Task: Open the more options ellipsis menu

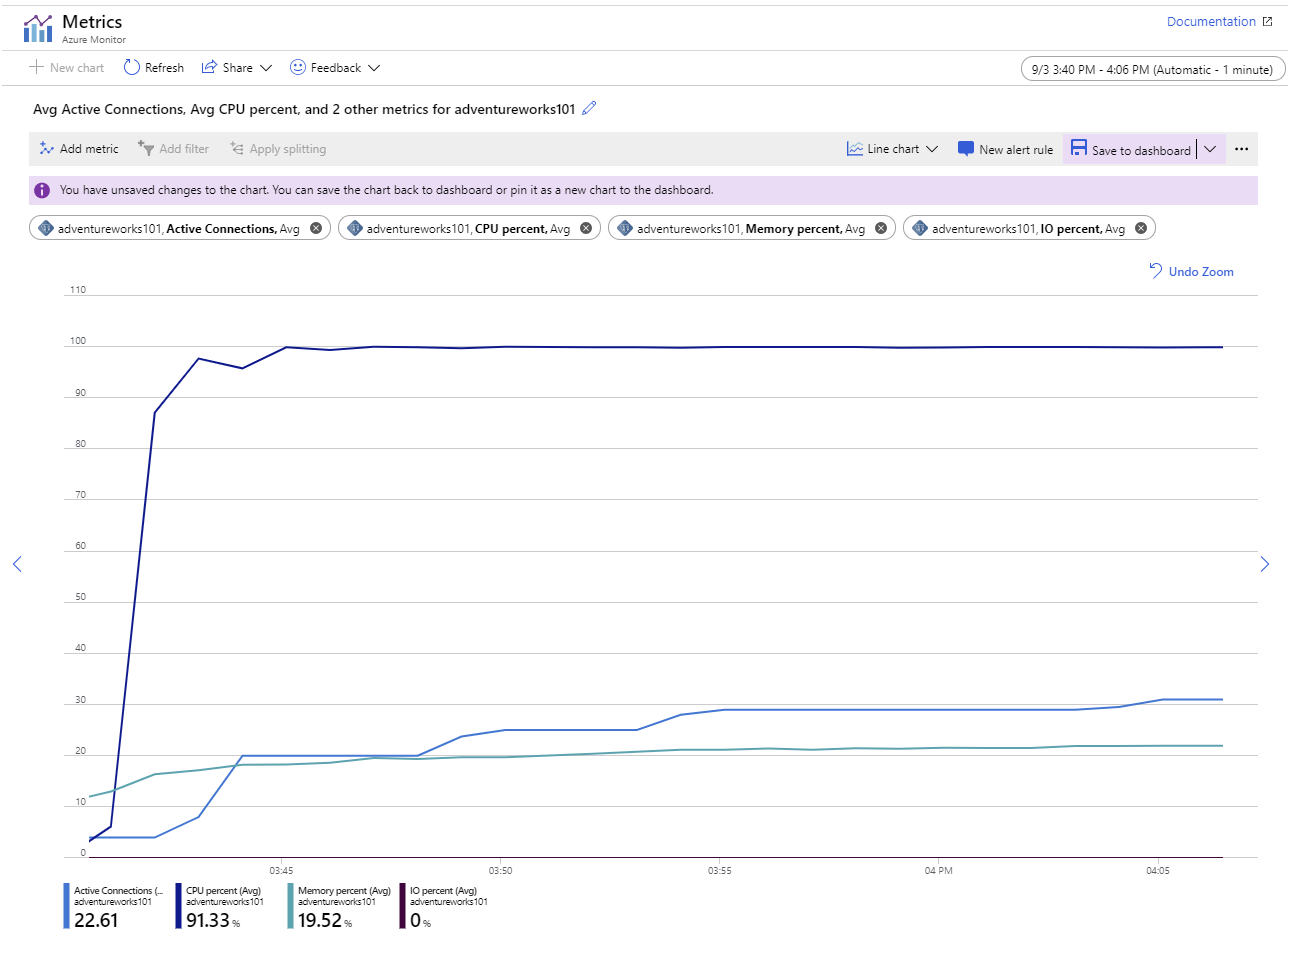Action: click(1241, 149)
